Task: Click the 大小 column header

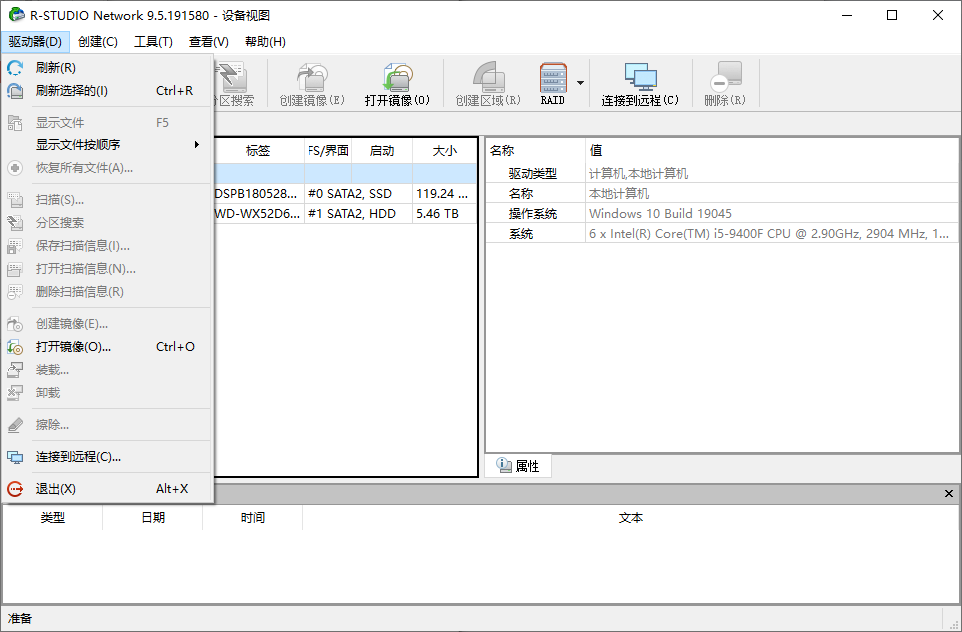Action: [444, 150]
